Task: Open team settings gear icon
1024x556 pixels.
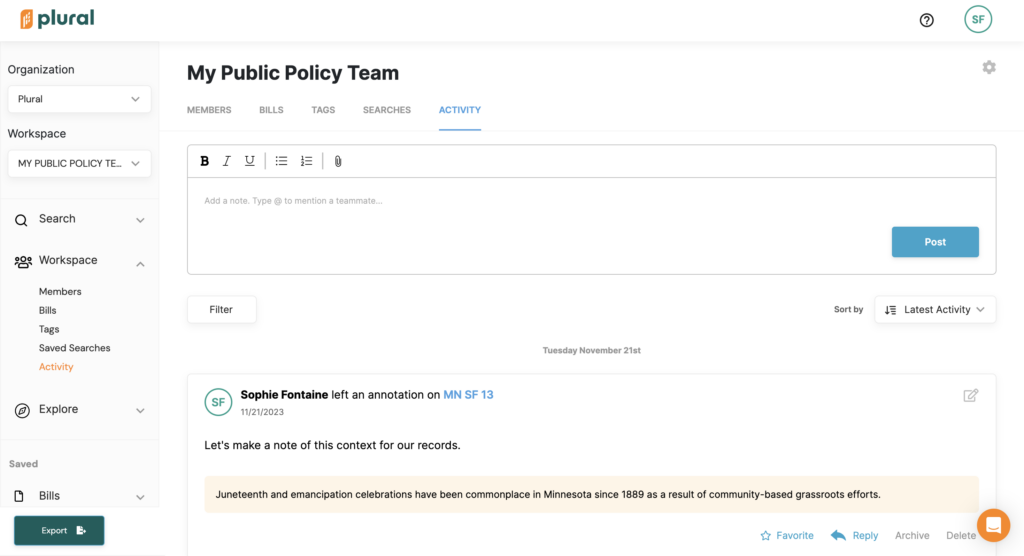Action: pyautogui.click(x=989, y=67)
